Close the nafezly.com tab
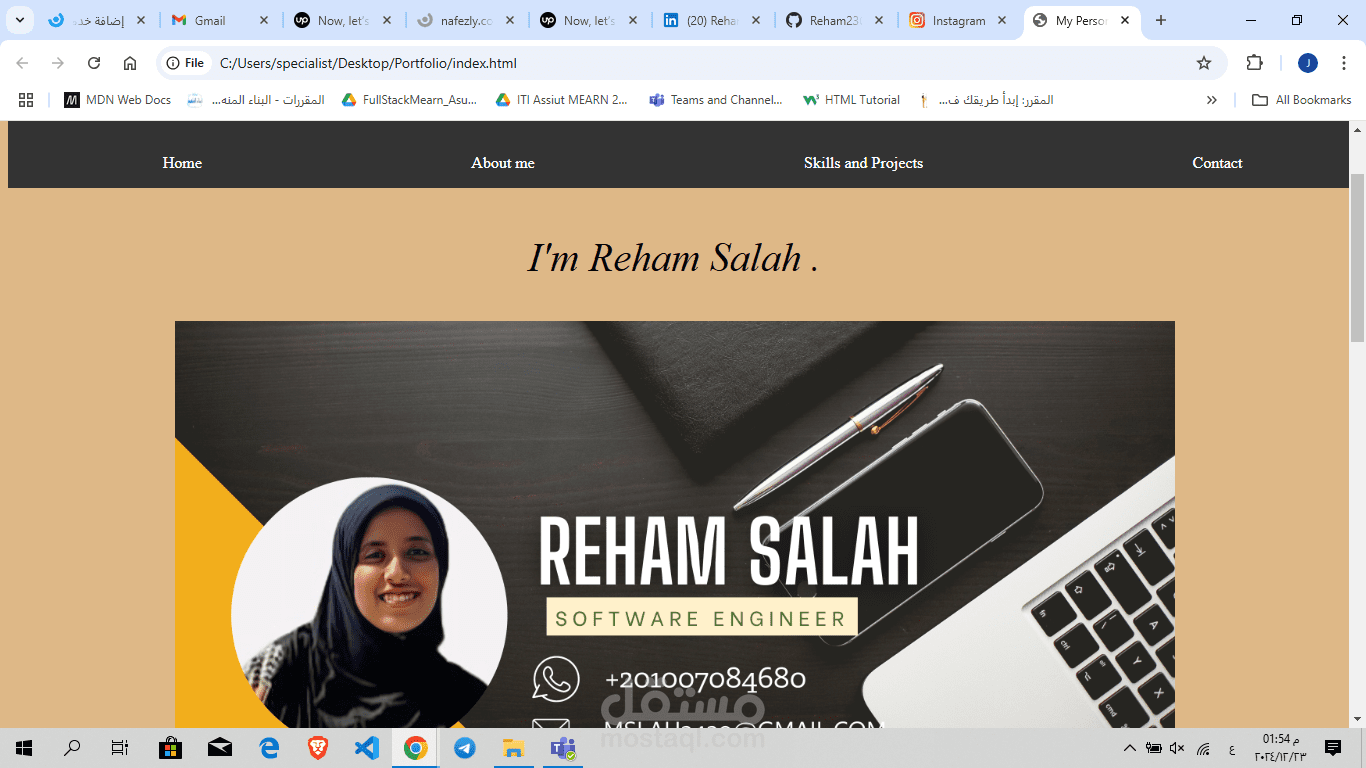The image size is (1366, 768). click(x=510, y=20)
